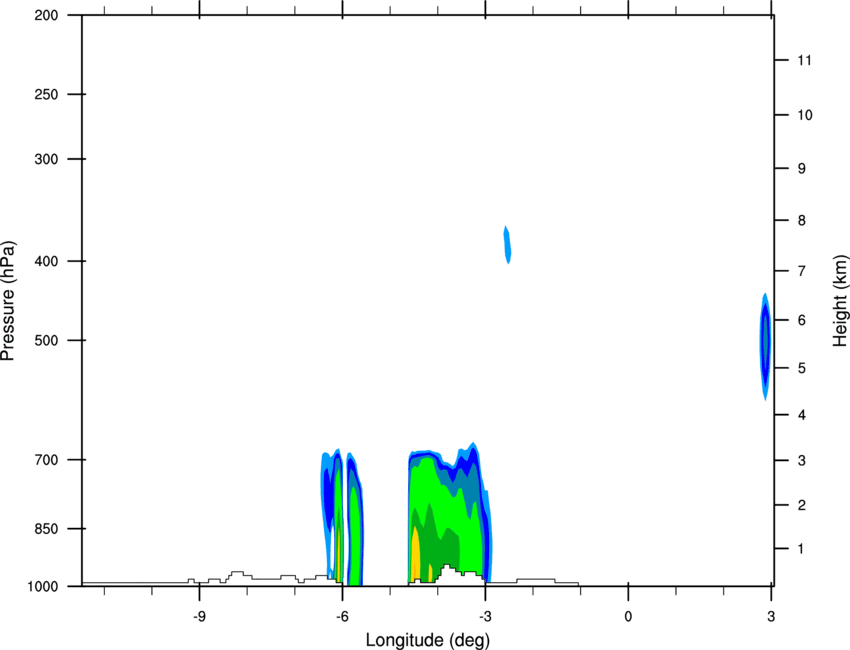This screenshot has width=850, height=650.
Task: Pick the 11 km height tick label
Action: point(805,60)
